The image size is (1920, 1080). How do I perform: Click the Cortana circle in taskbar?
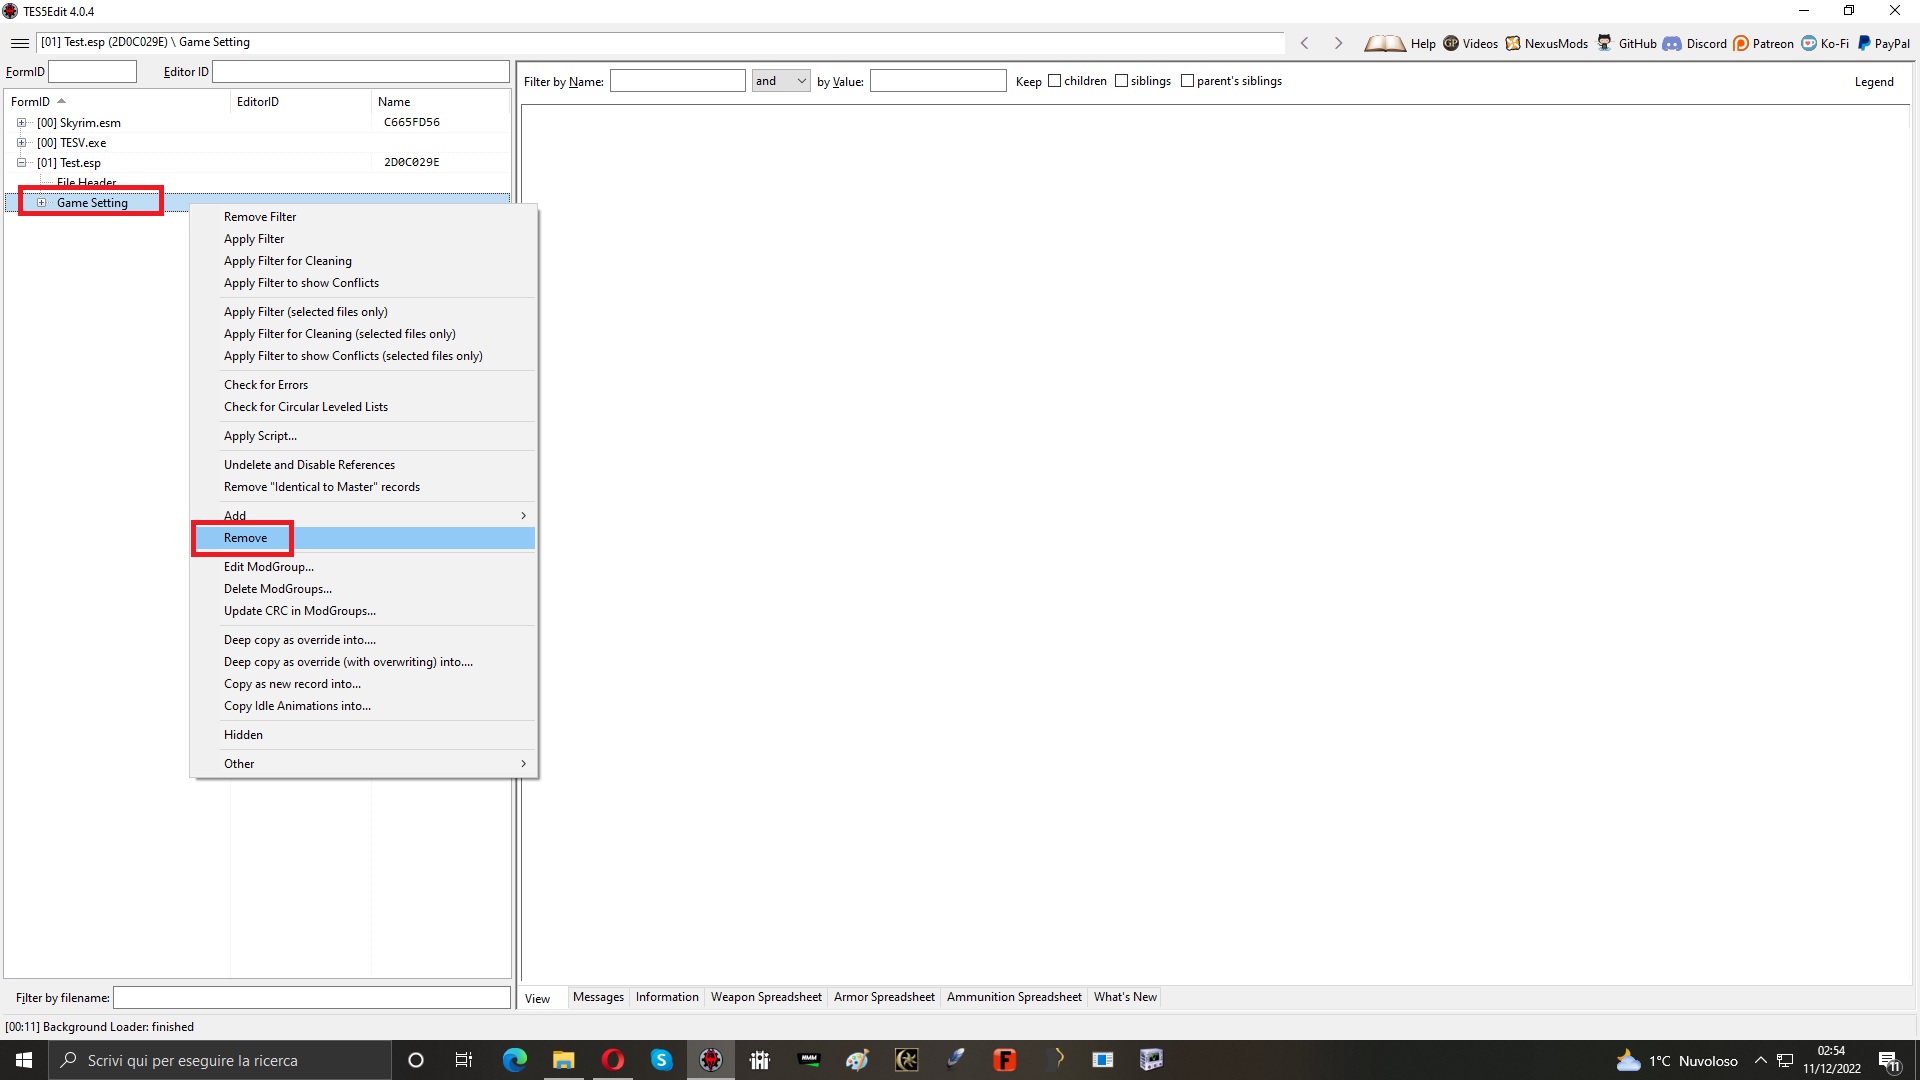[x=416, y=1060]
